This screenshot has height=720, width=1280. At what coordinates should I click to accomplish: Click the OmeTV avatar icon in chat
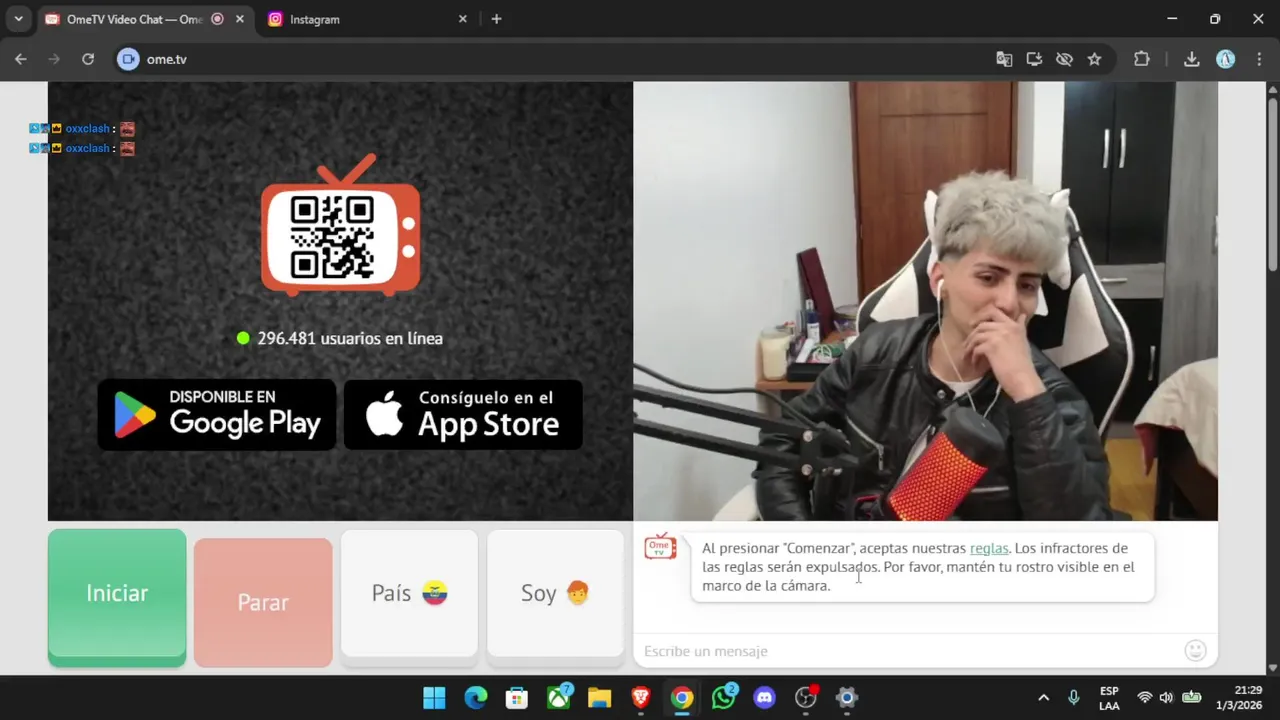pos(660,546)
